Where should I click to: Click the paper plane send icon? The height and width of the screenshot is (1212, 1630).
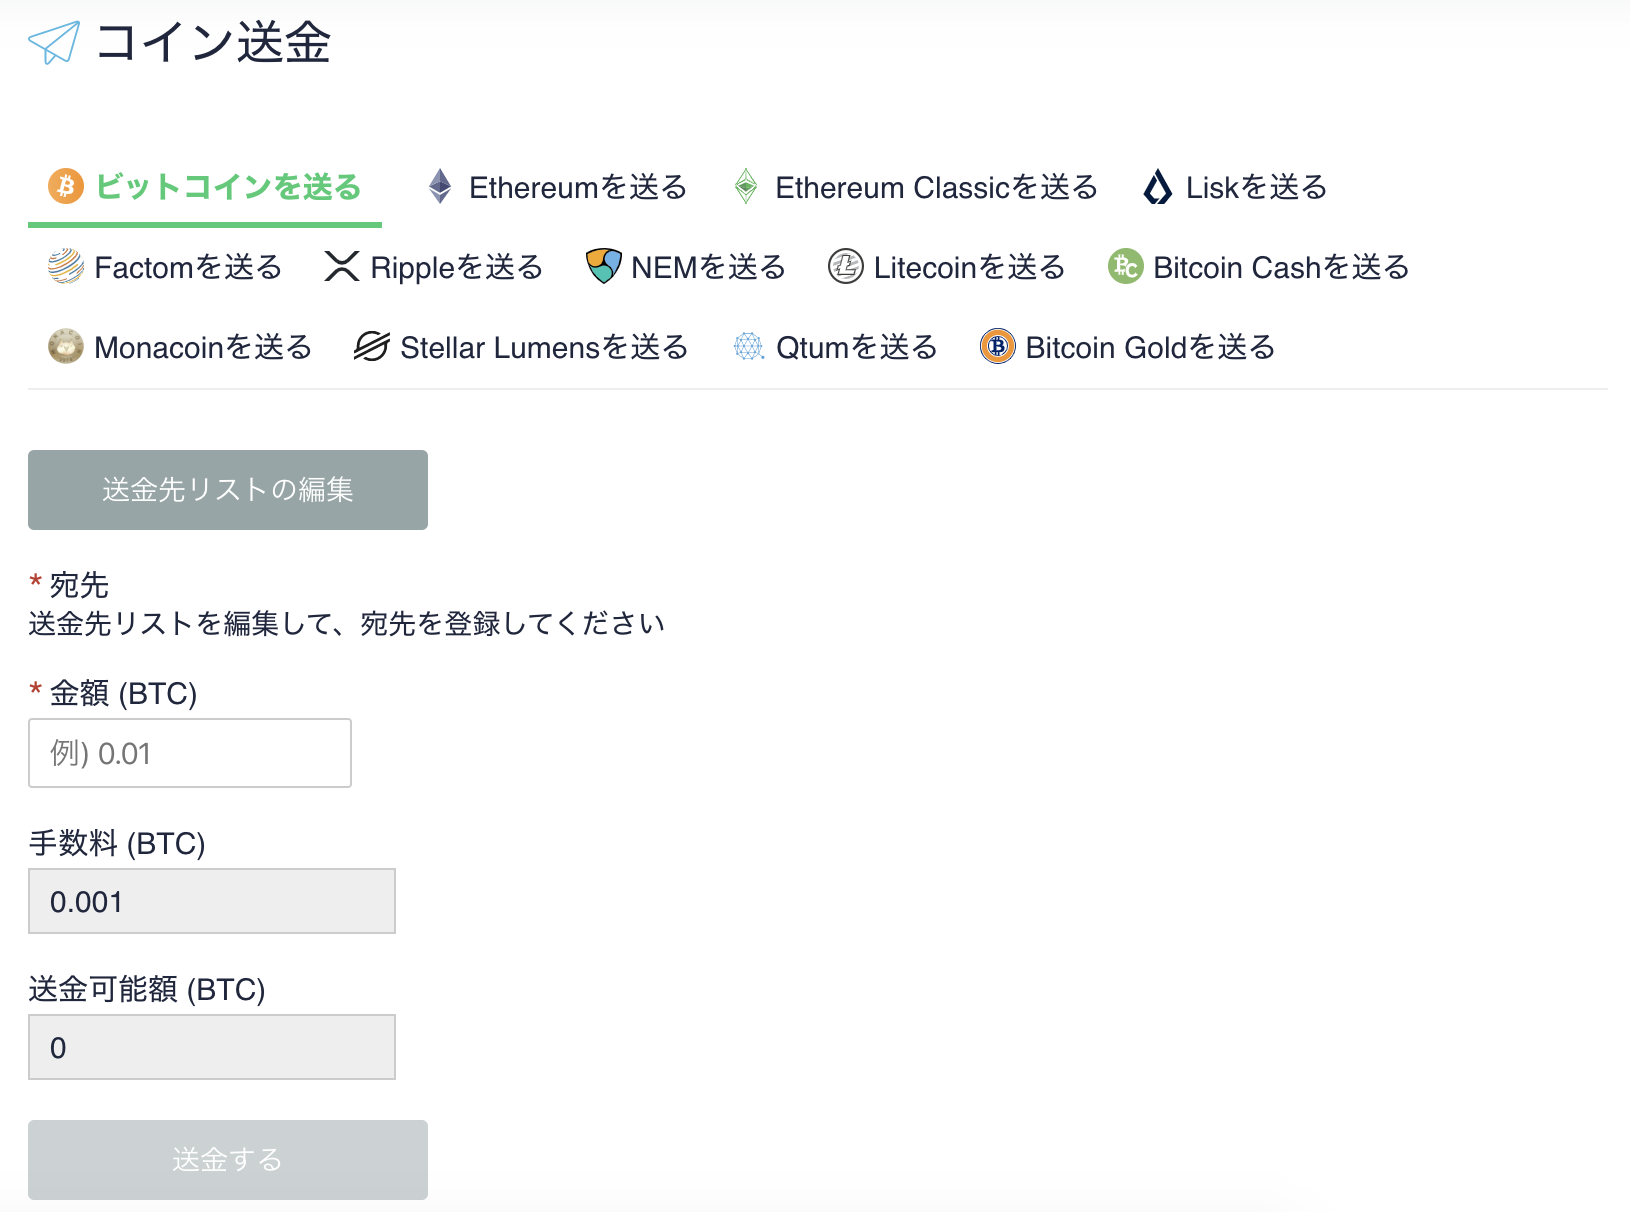(x=55, y=42)
